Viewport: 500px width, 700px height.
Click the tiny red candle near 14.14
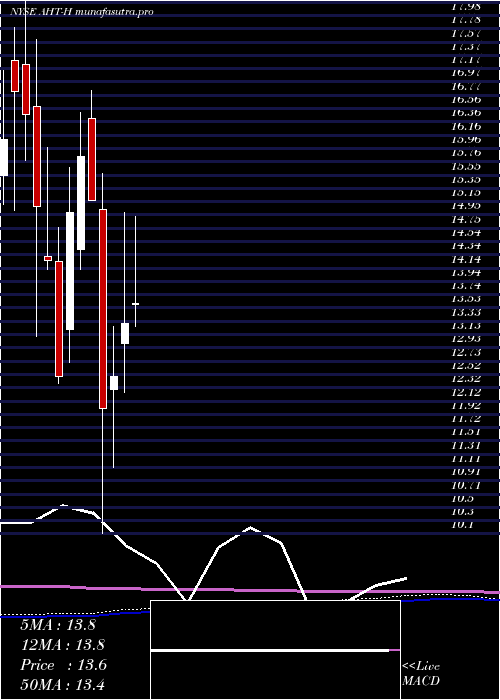[48, 258]
